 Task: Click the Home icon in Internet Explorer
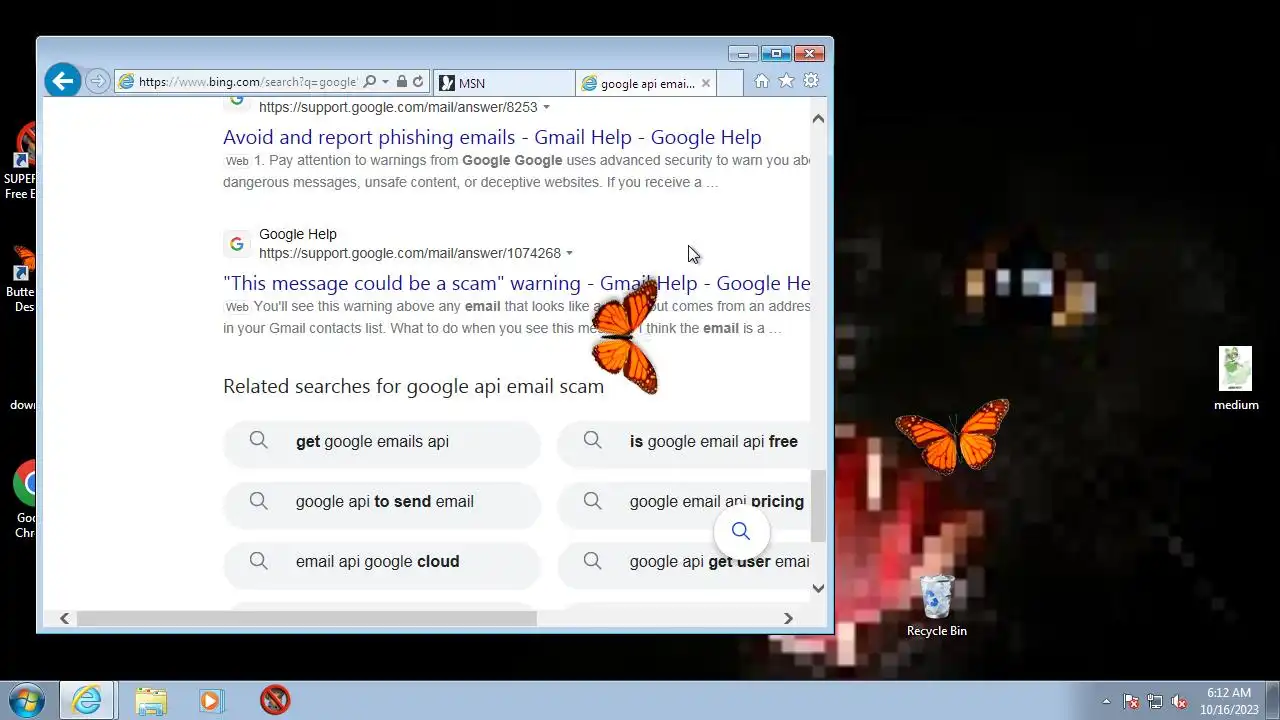(762, 81)
